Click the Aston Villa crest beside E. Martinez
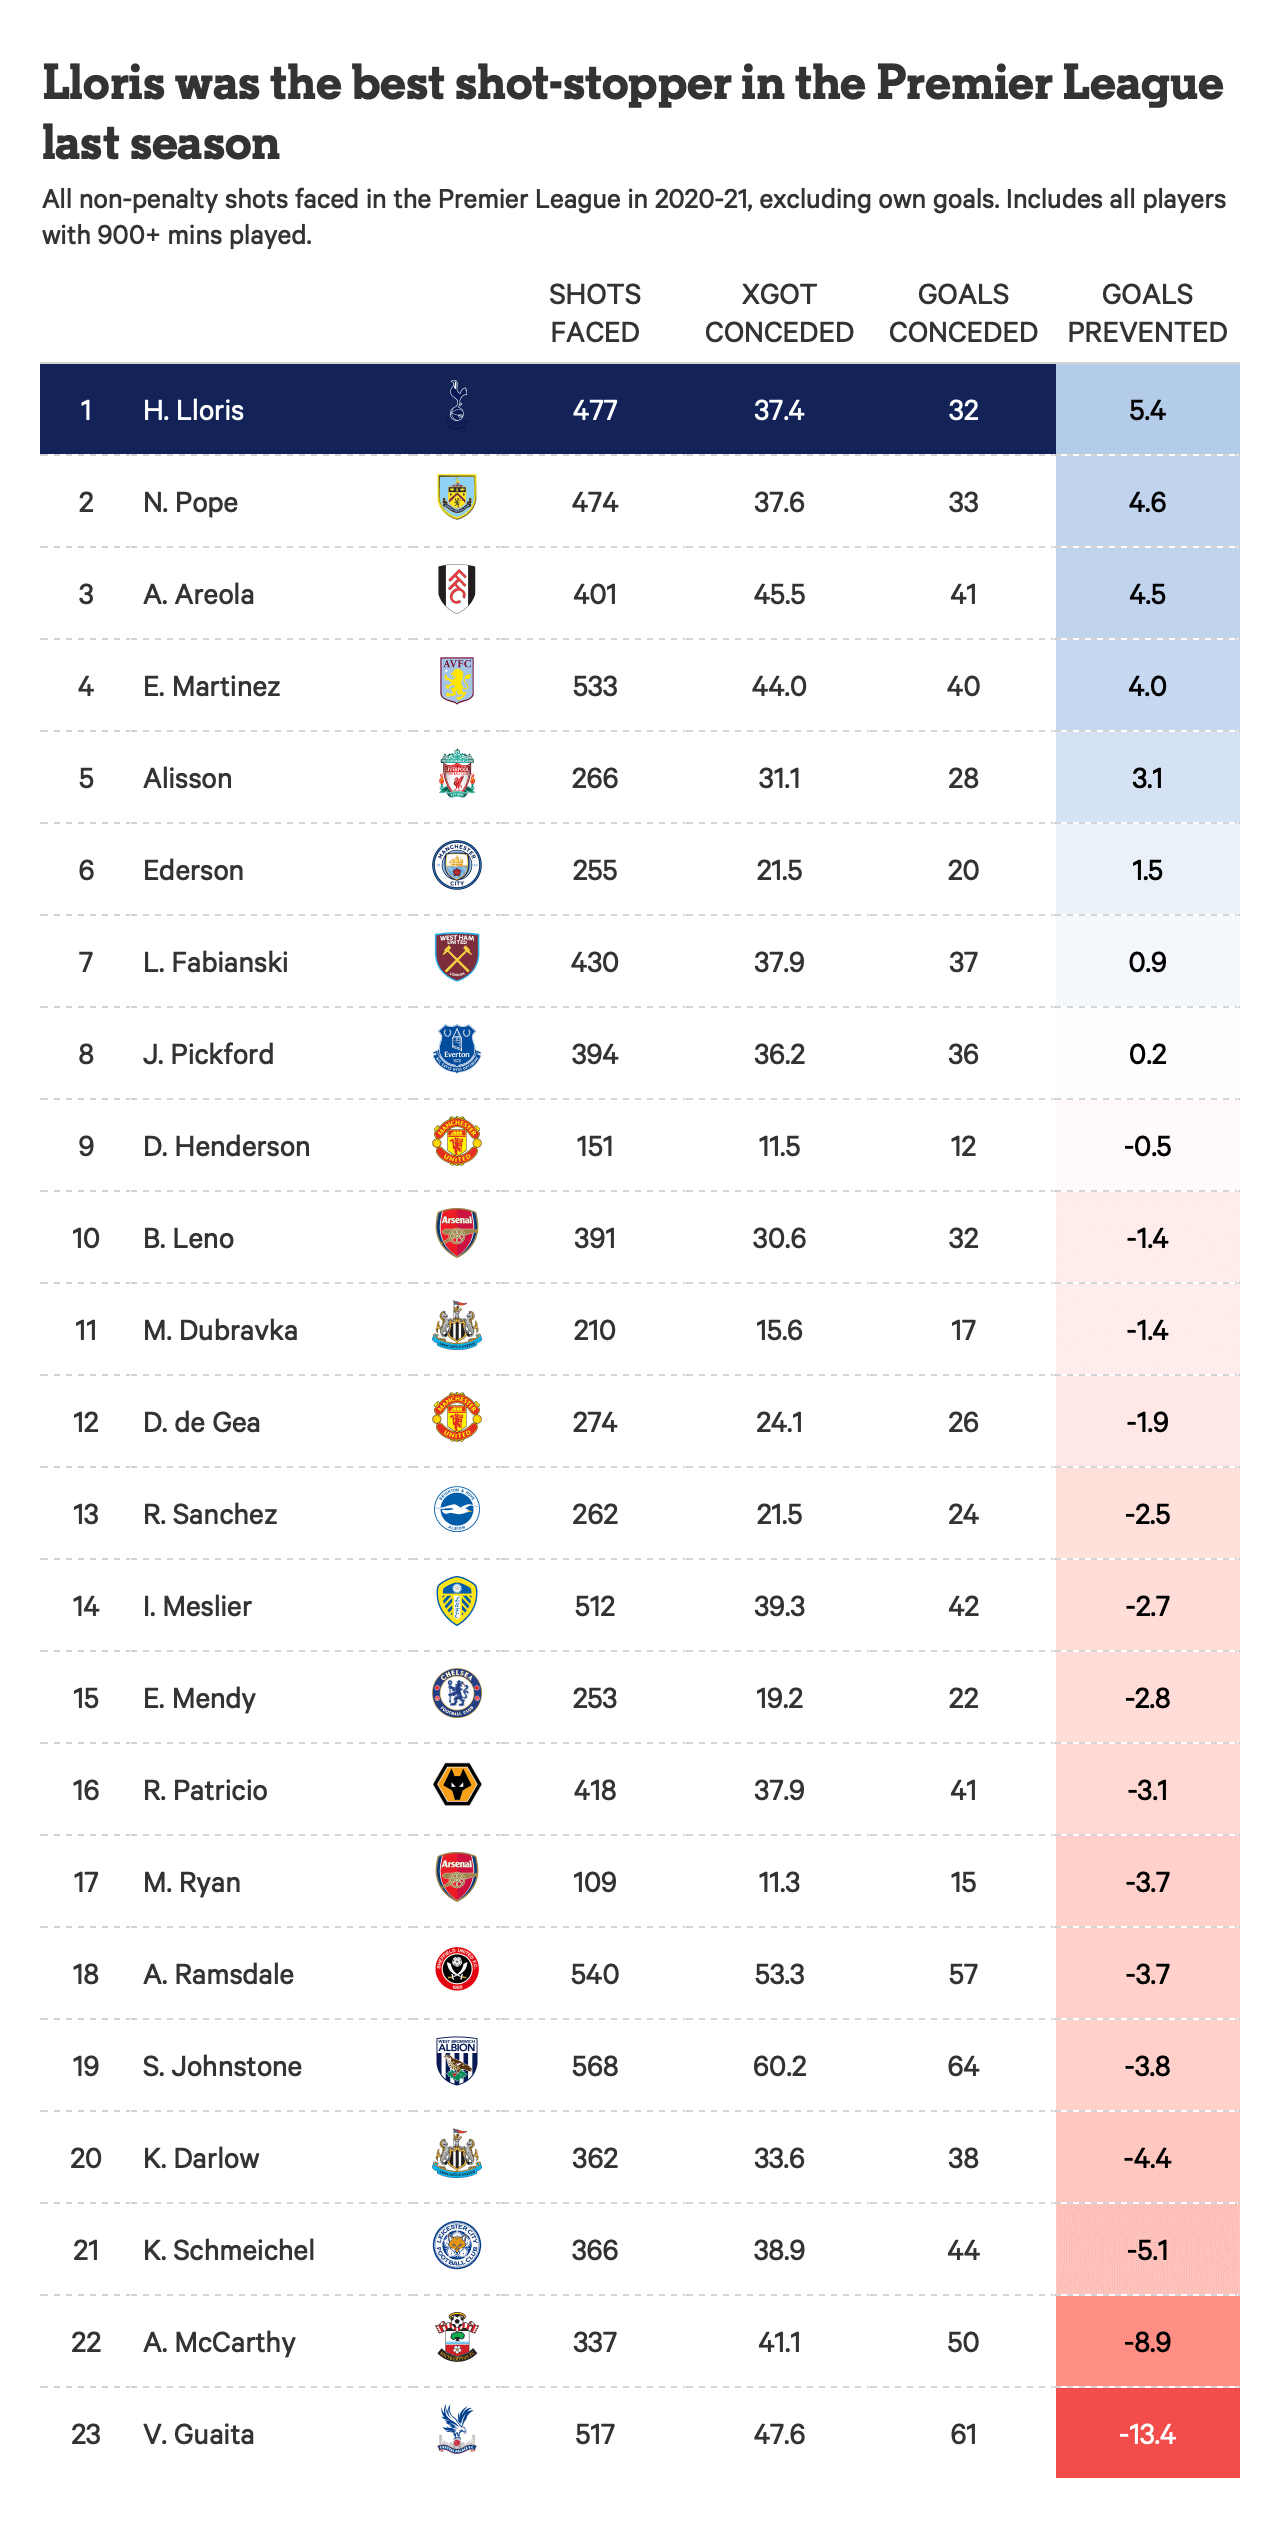The image size is (1280, 2522). tap(457, 681)
